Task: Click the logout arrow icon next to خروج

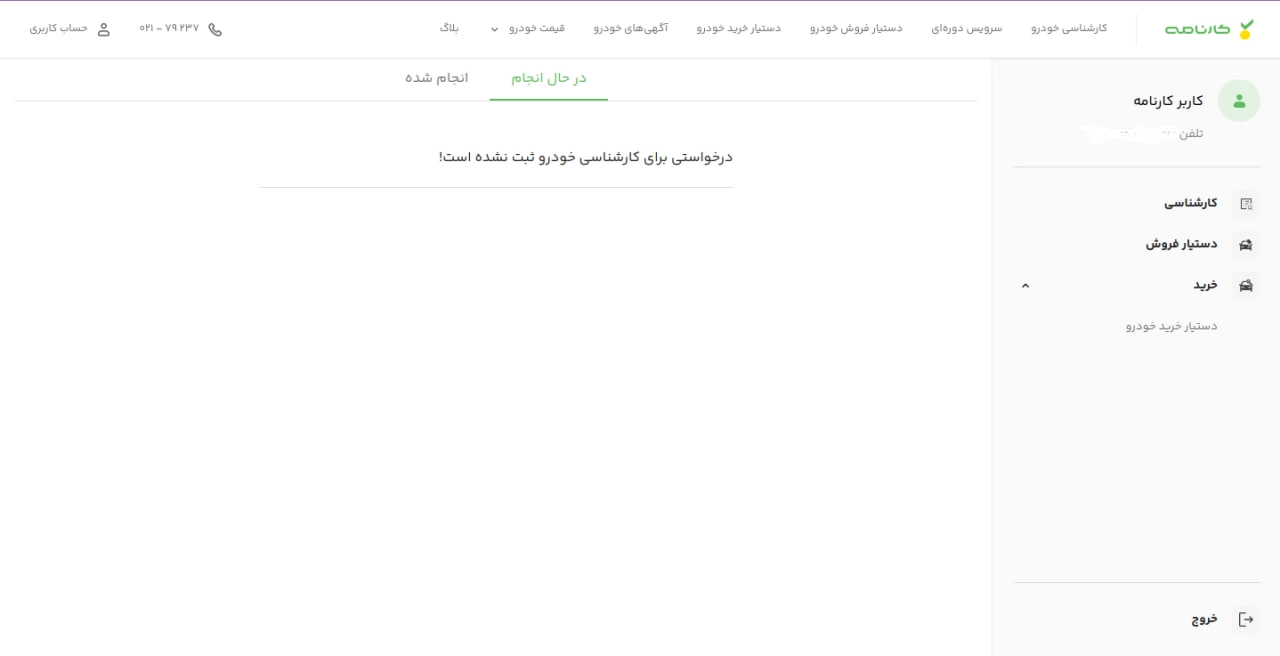Action: point(1246,618)
